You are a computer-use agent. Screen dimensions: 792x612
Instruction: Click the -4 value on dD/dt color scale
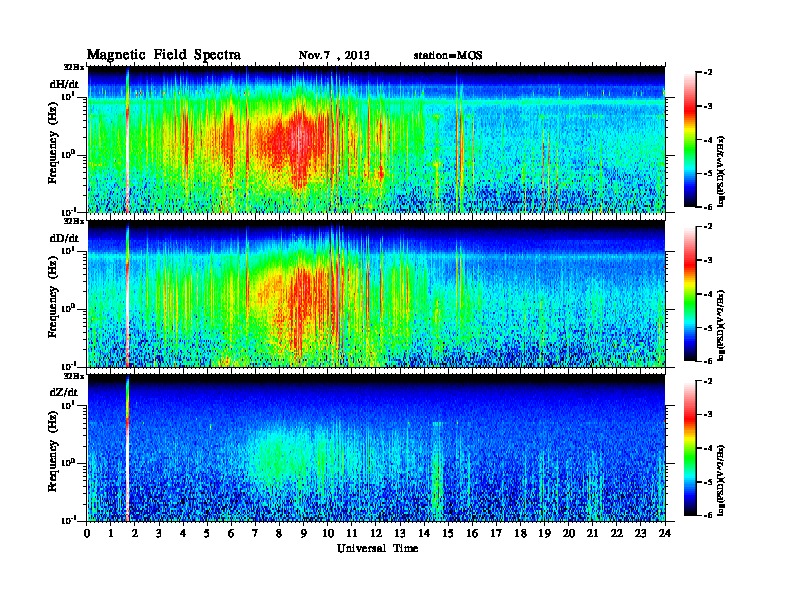tap(708, 294)
